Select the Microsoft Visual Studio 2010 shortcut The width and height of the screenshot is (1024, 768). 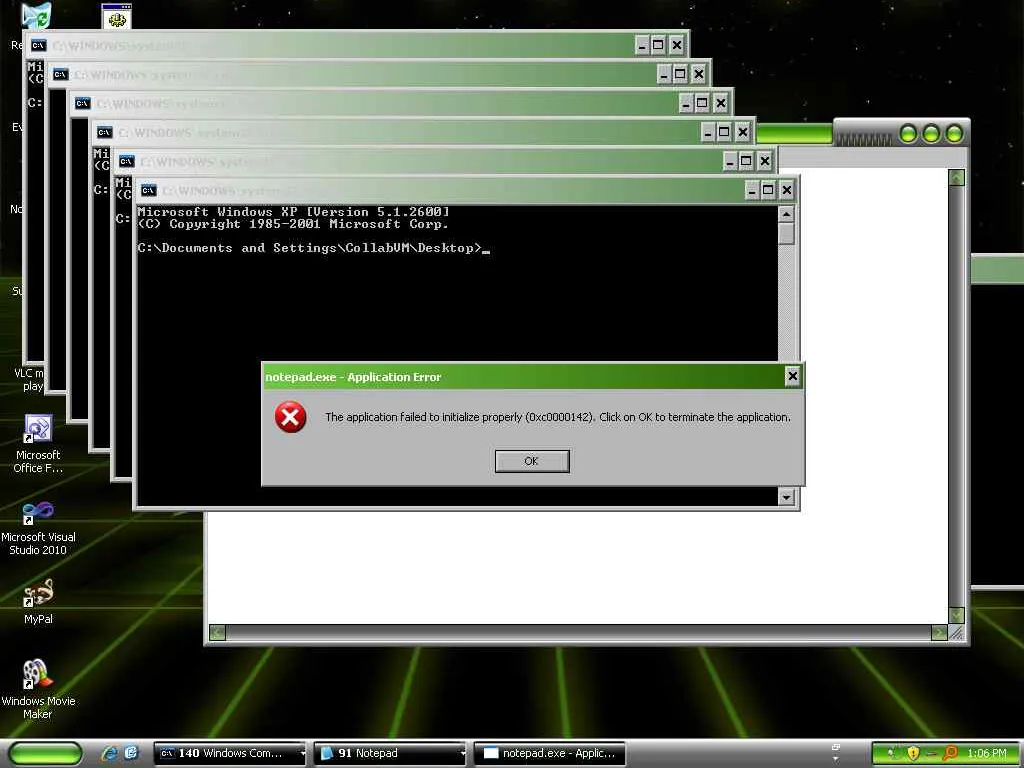pos(38,528)
